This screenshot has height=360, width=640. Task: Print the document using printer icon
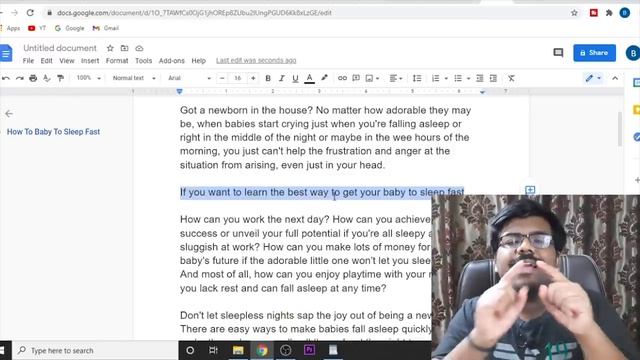pos(33,78)
